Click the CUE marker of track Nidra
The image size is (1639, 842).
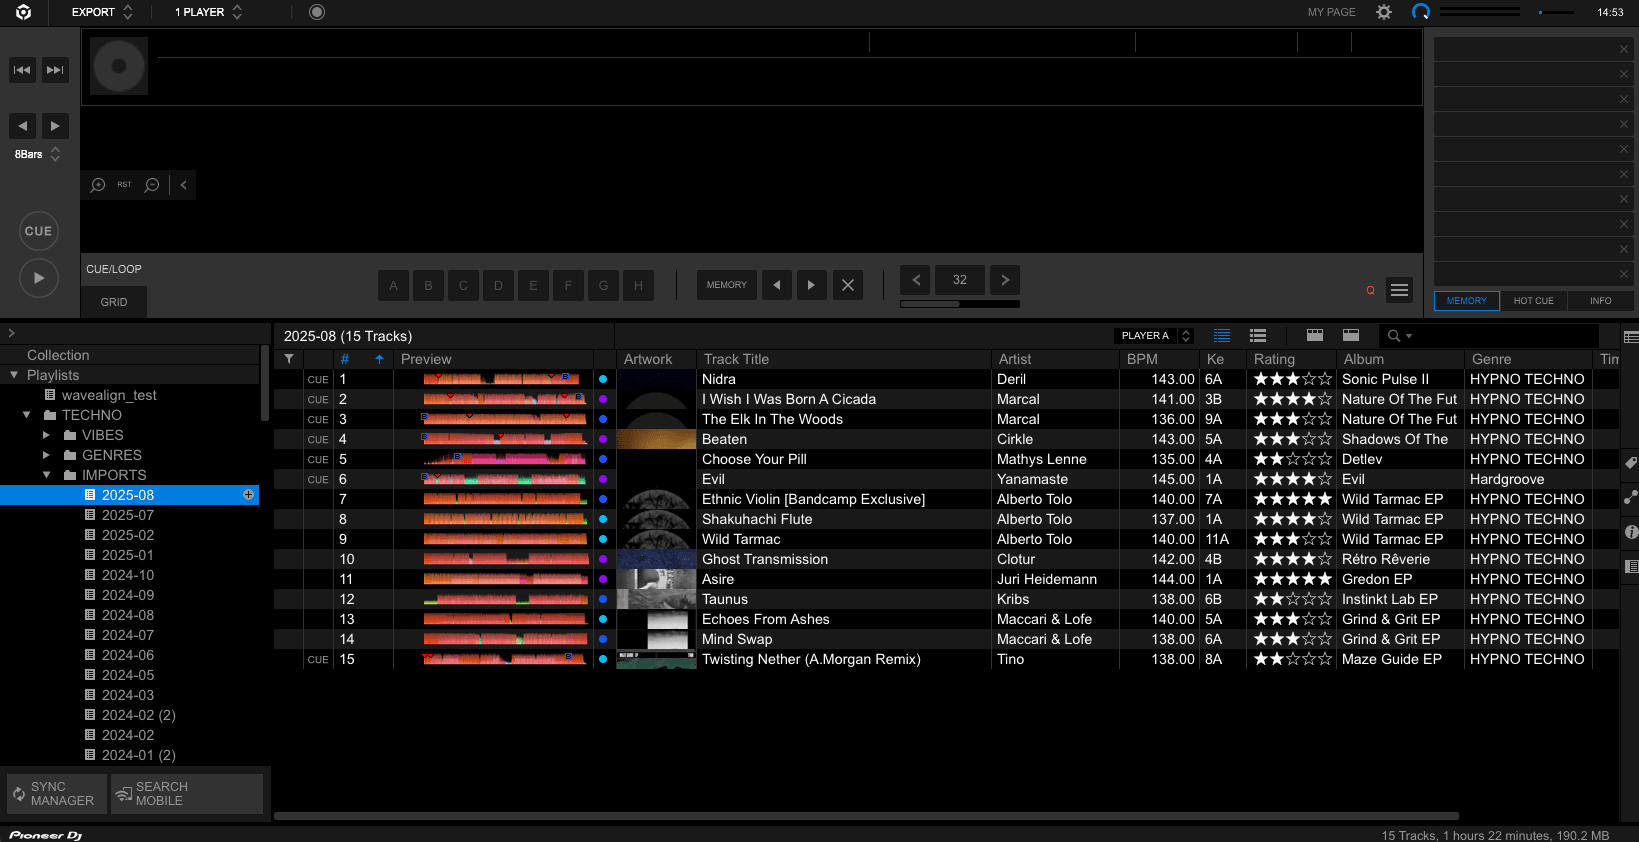click(x=318, y=380)
